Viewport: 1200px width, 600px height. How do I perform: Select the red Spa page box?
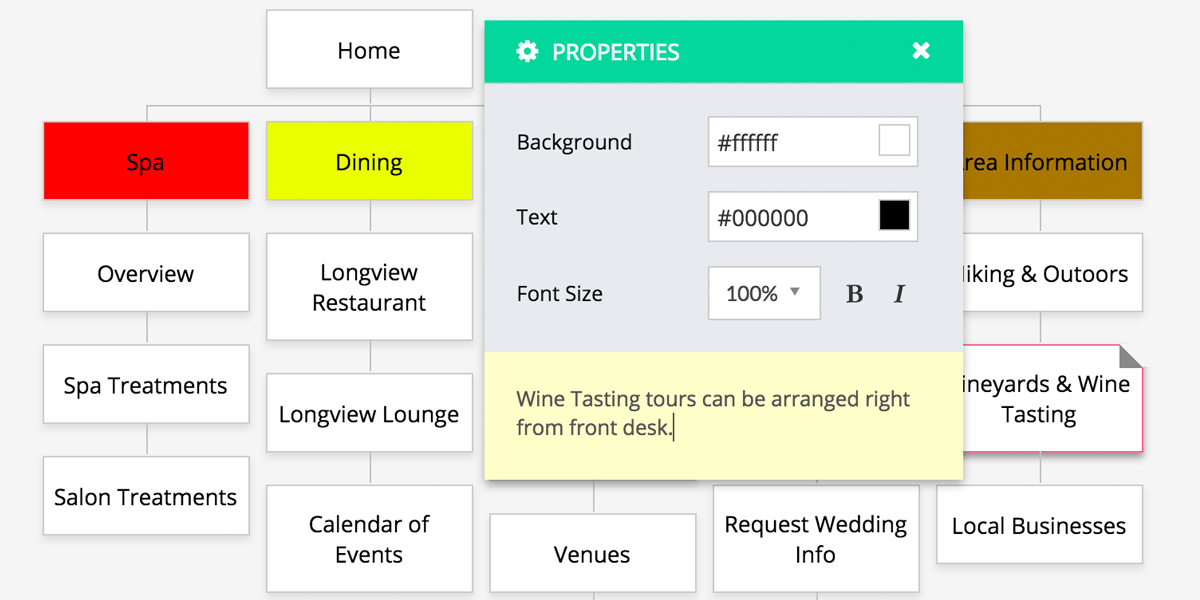coord(146,161)
